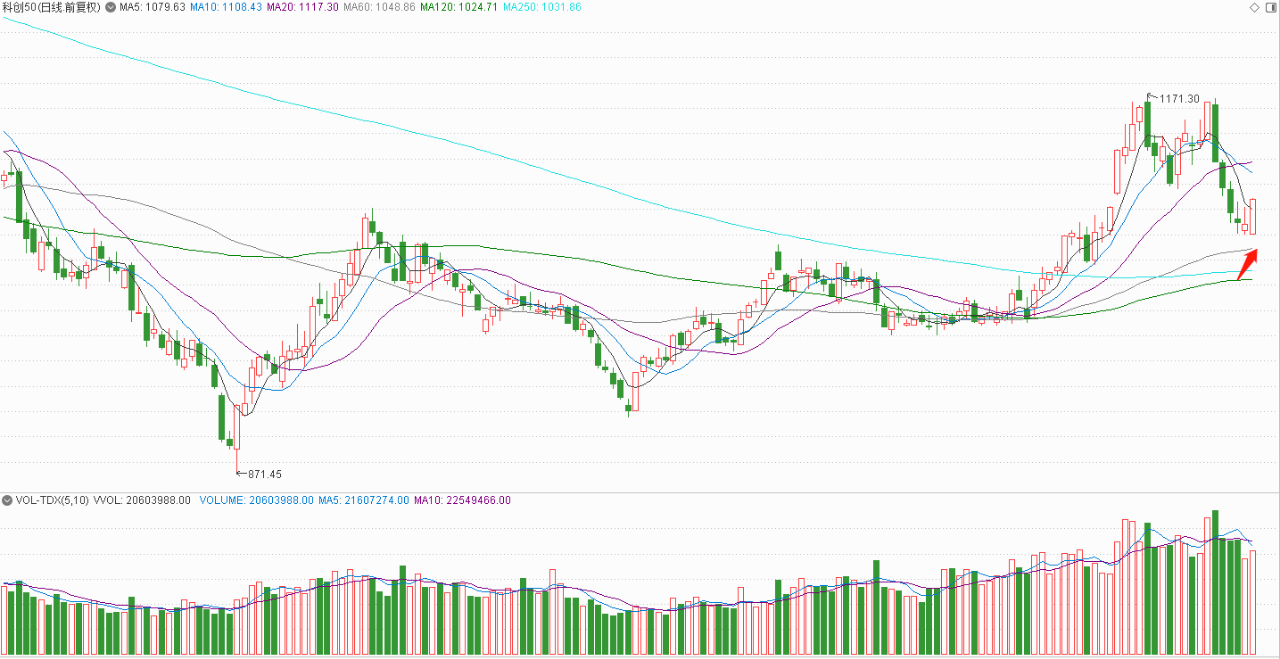The height and width of the screenshot is (659, 1280).
Task: Click the latest red candlestick on chart
Action: pyautogui.click(x=1252, y=216)
